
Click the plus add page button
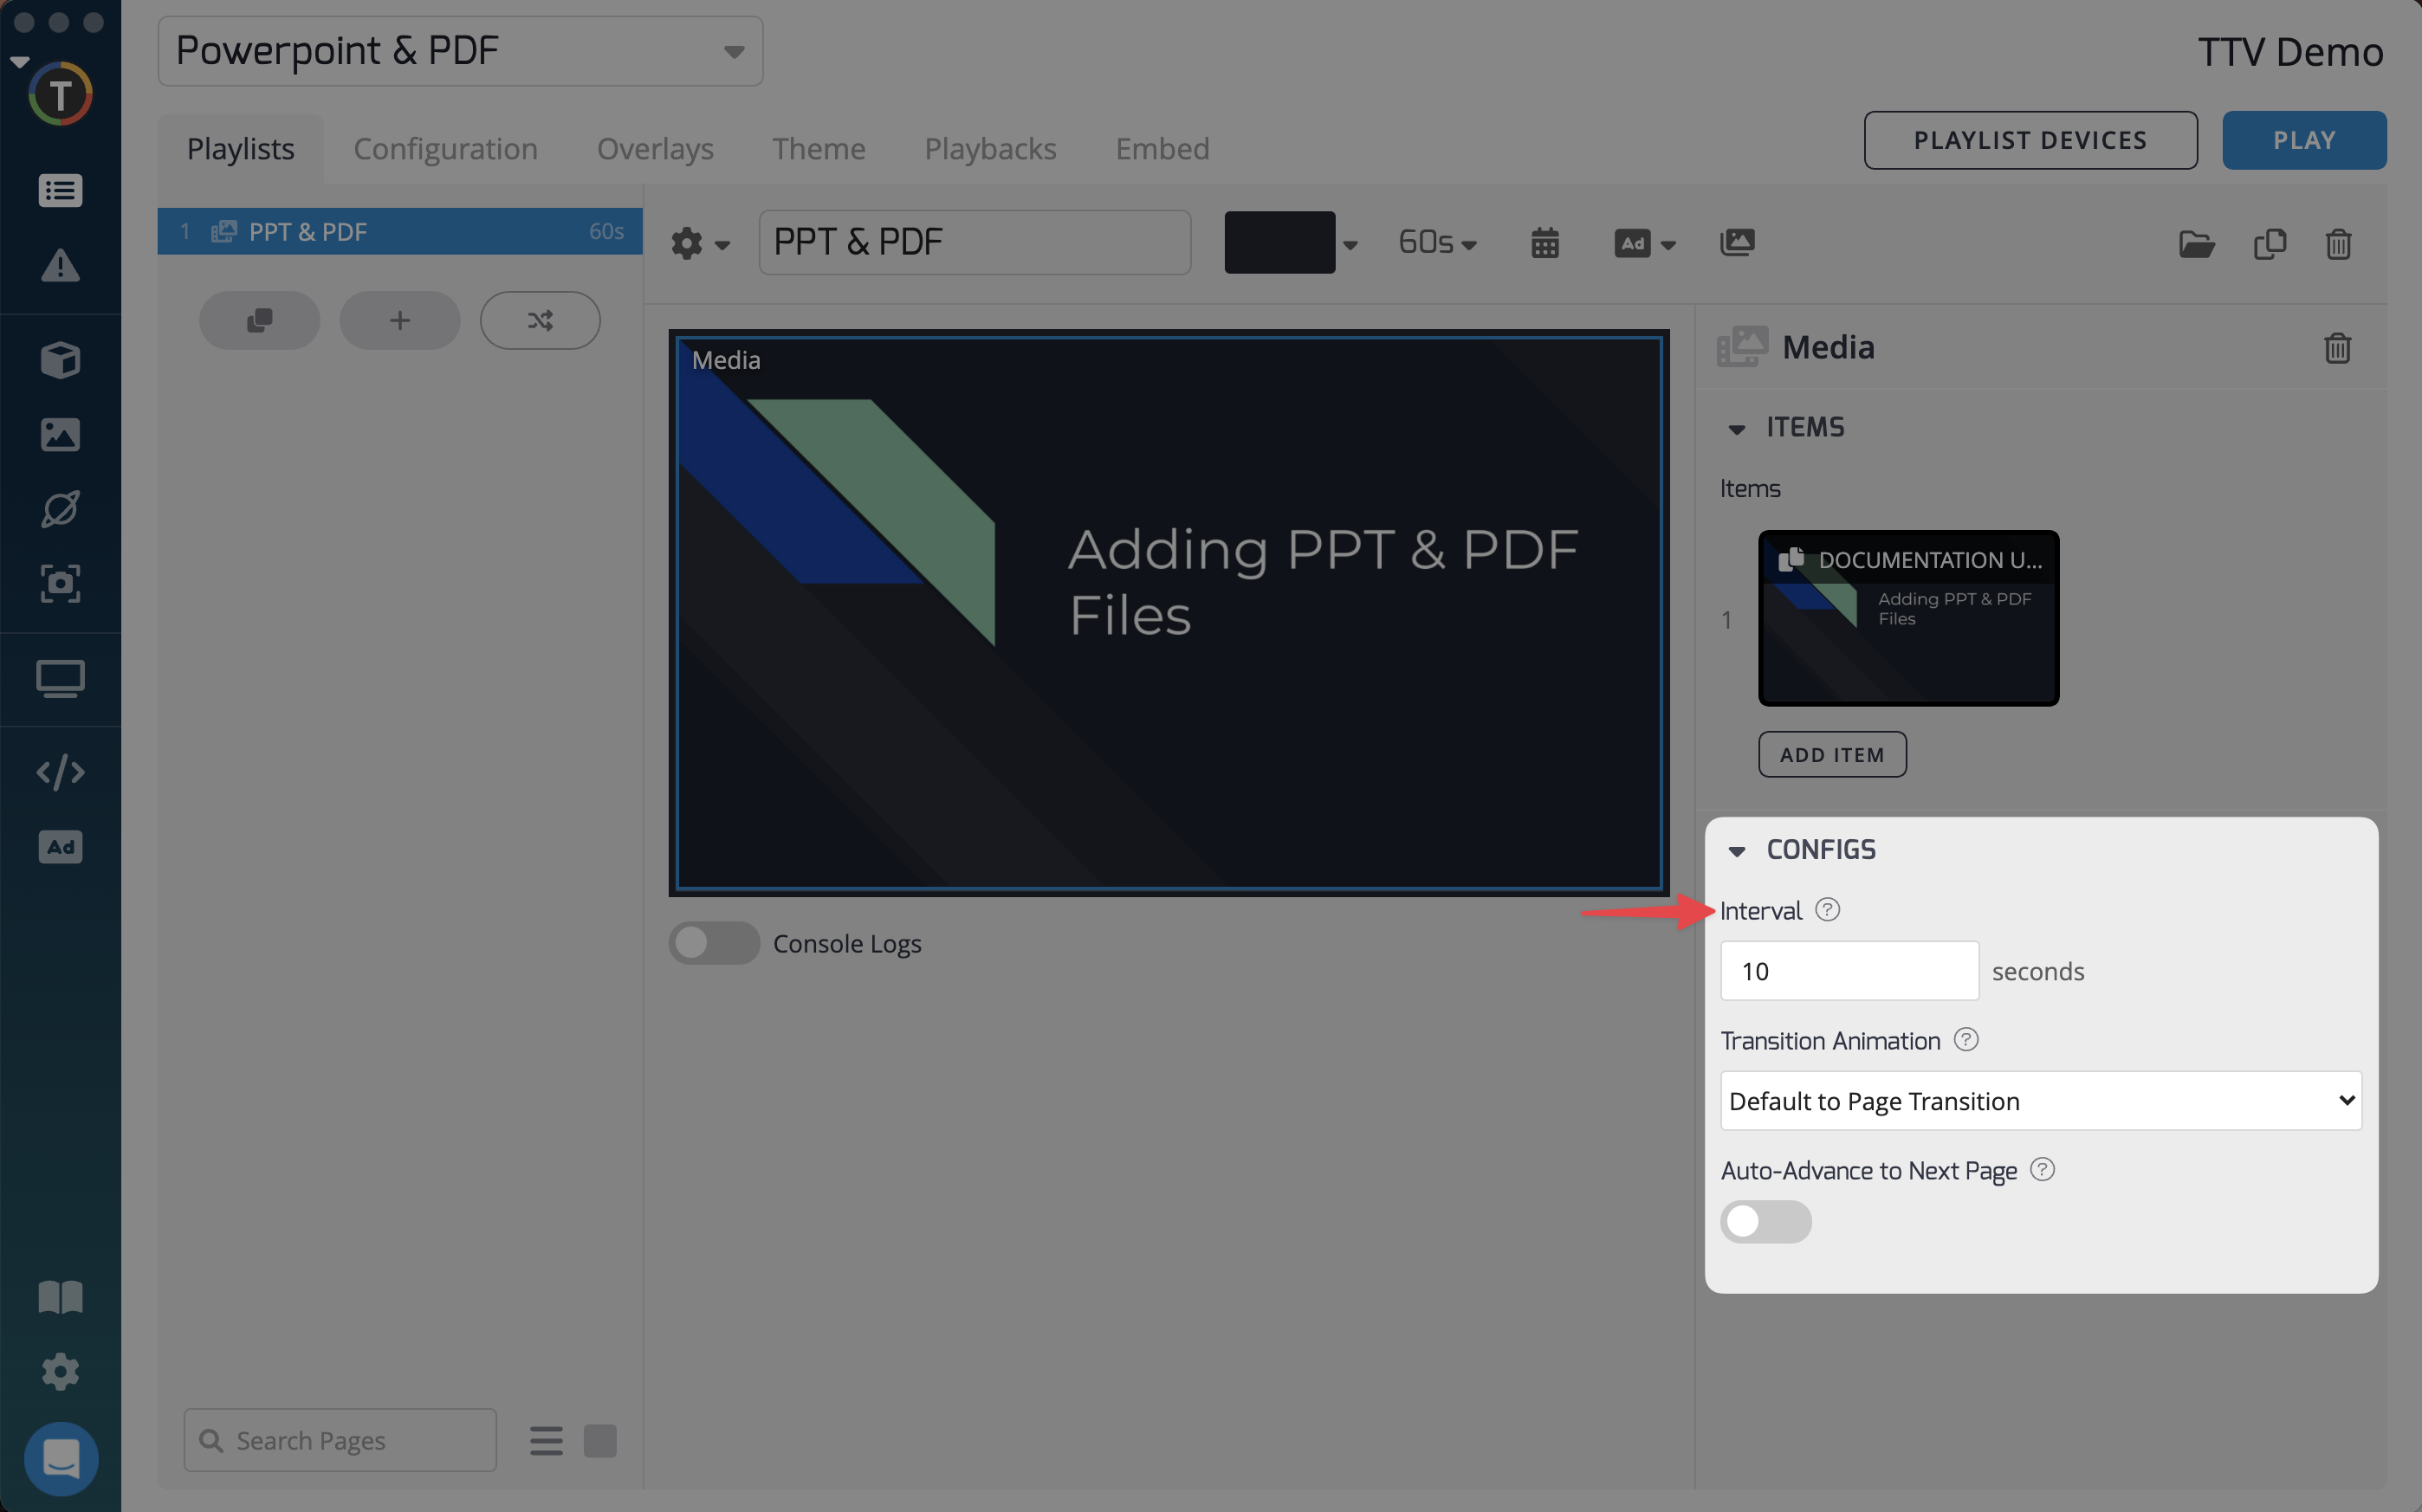pos(400,320)
